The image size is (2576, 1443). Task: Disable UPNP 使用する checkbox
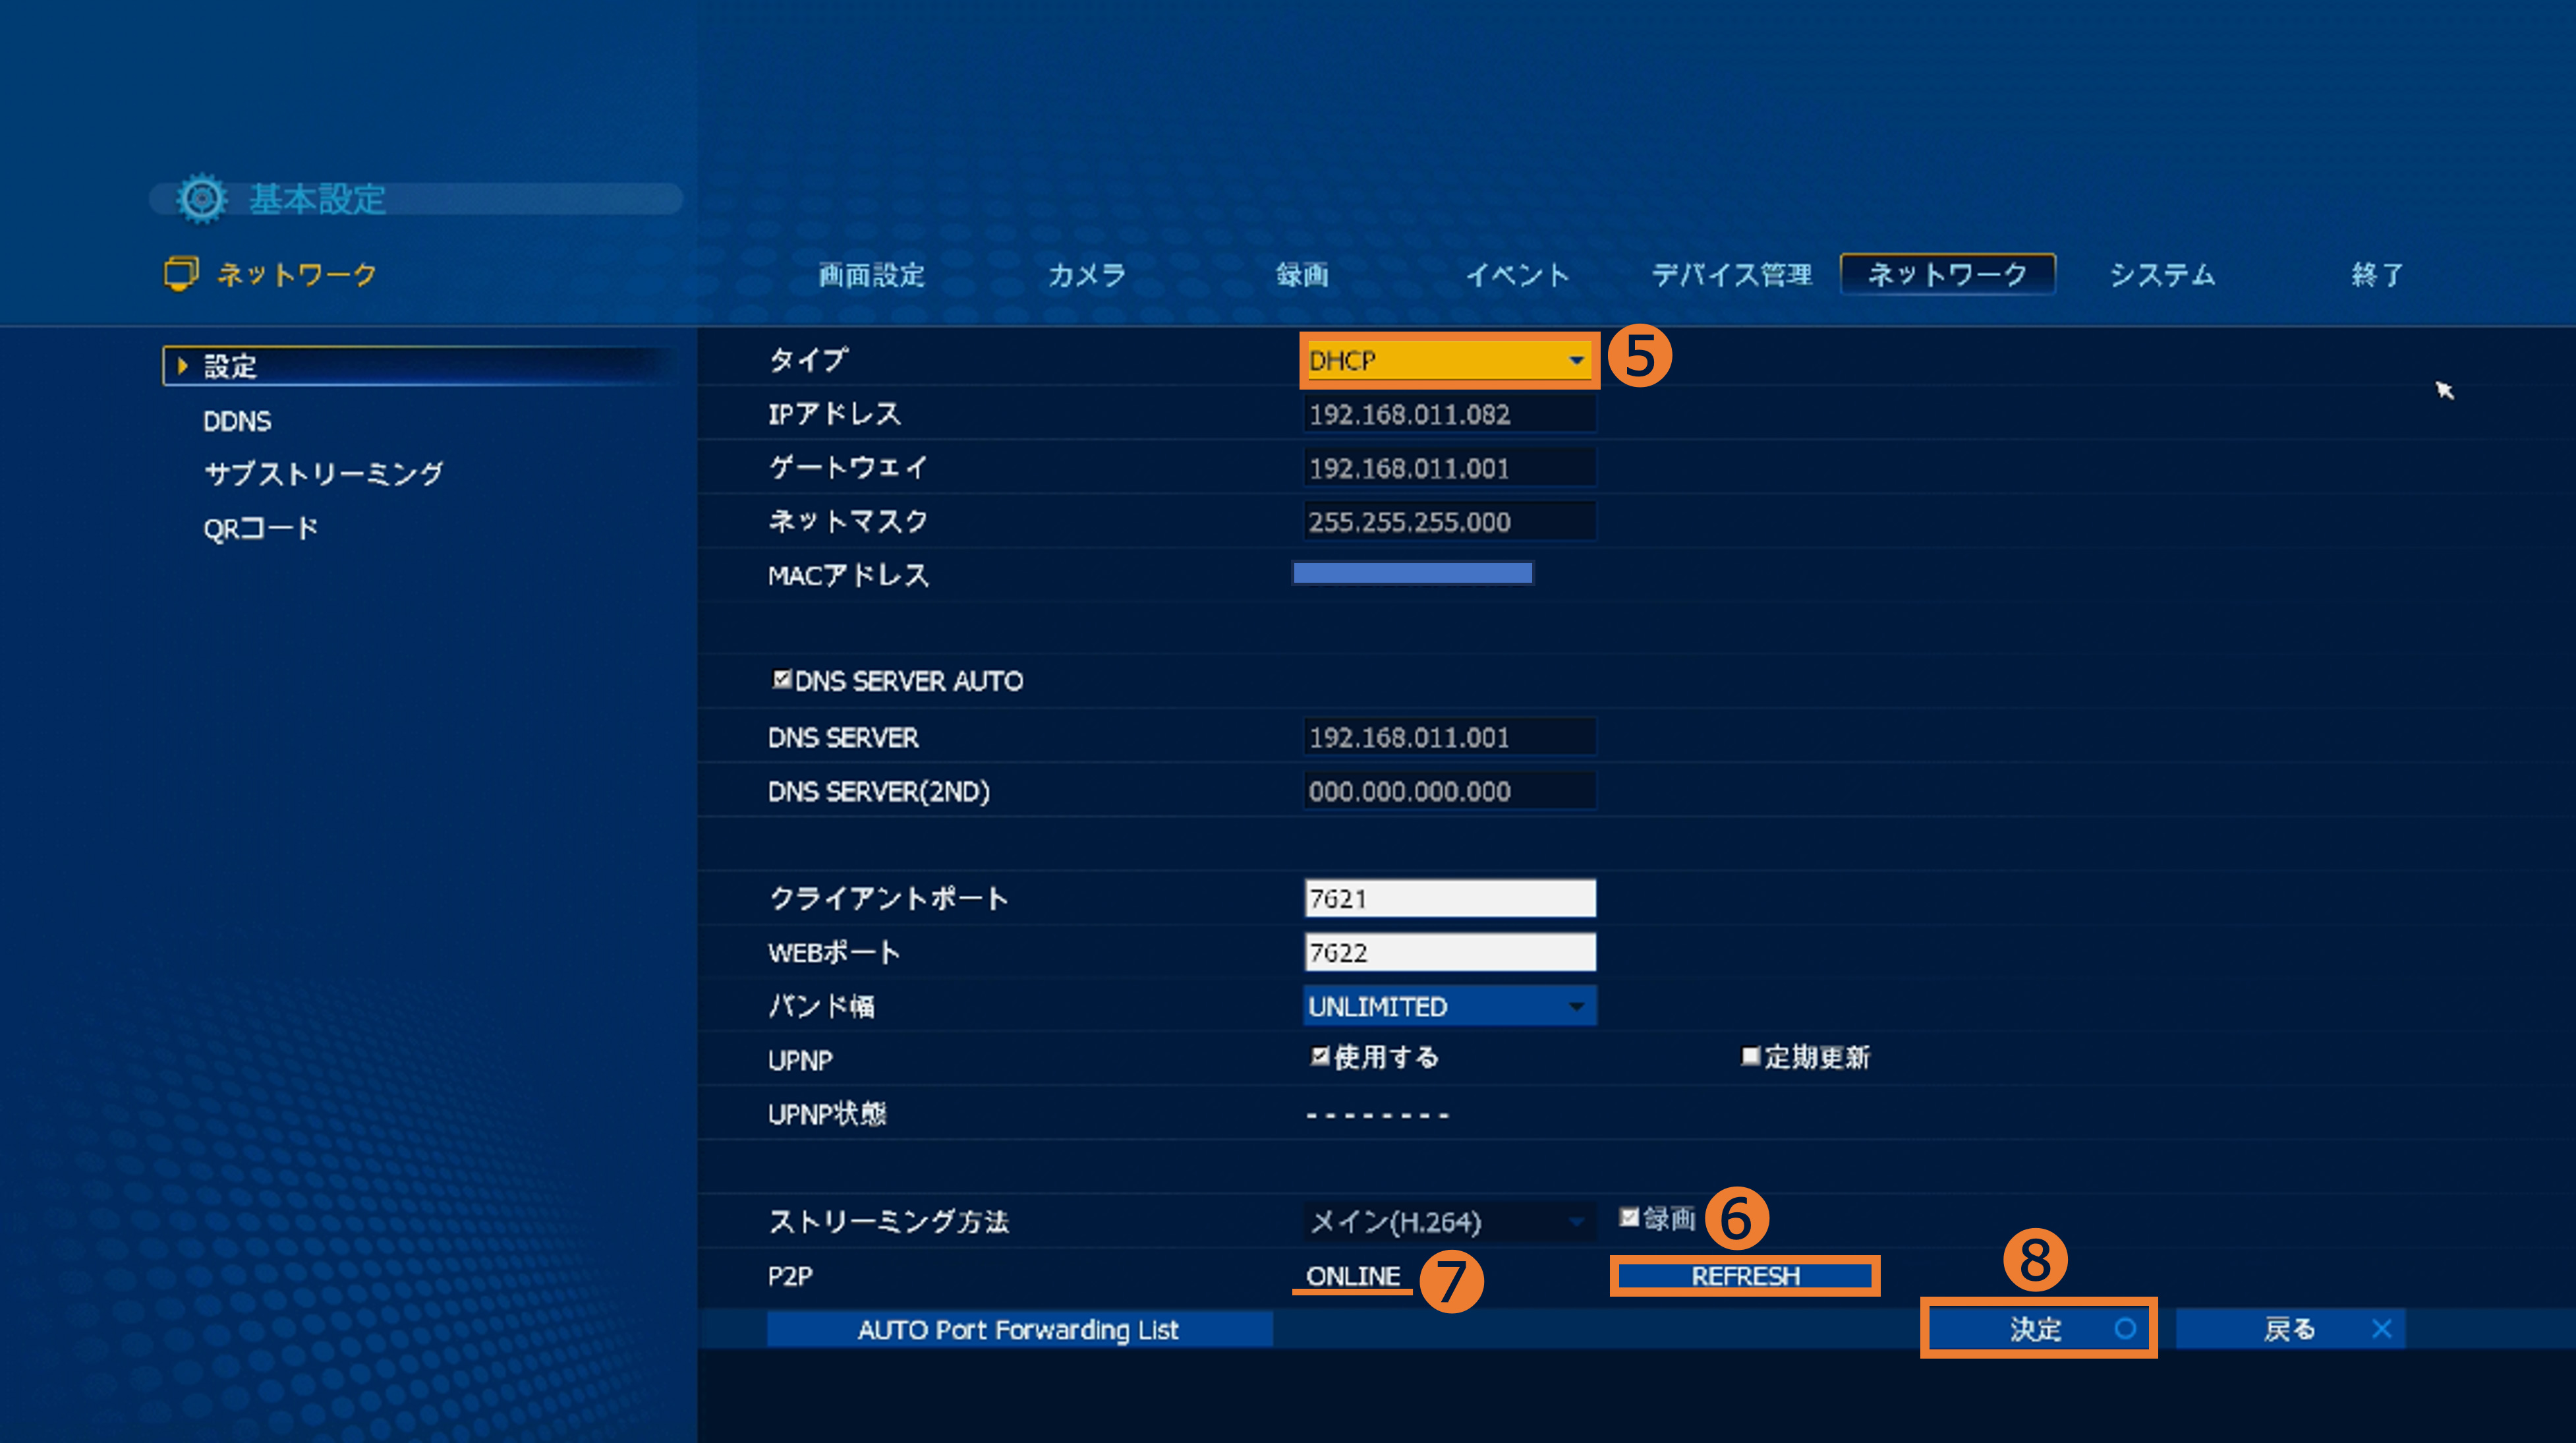(x=1319, y=1056)
